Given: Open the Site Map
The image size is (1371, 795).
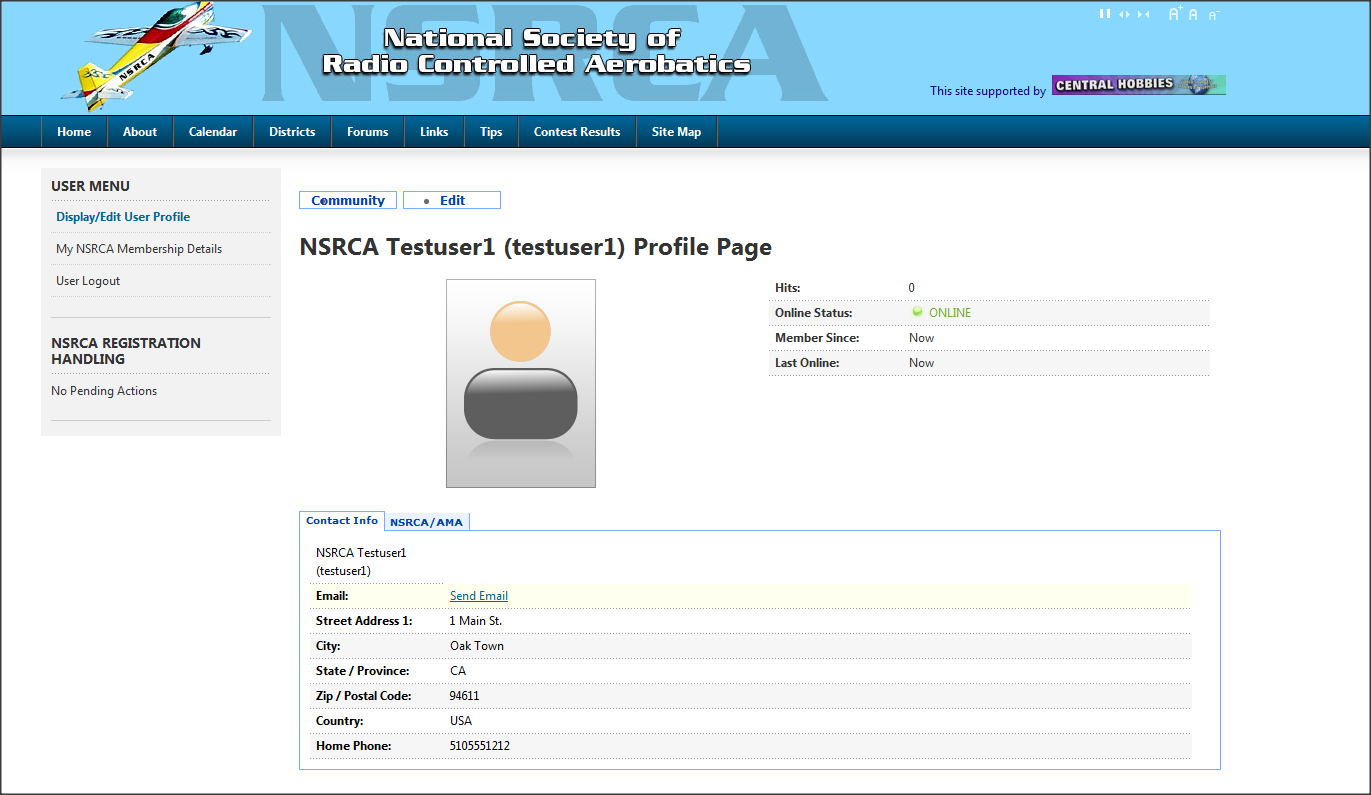Looking at the screenshot, I should 677,132.
